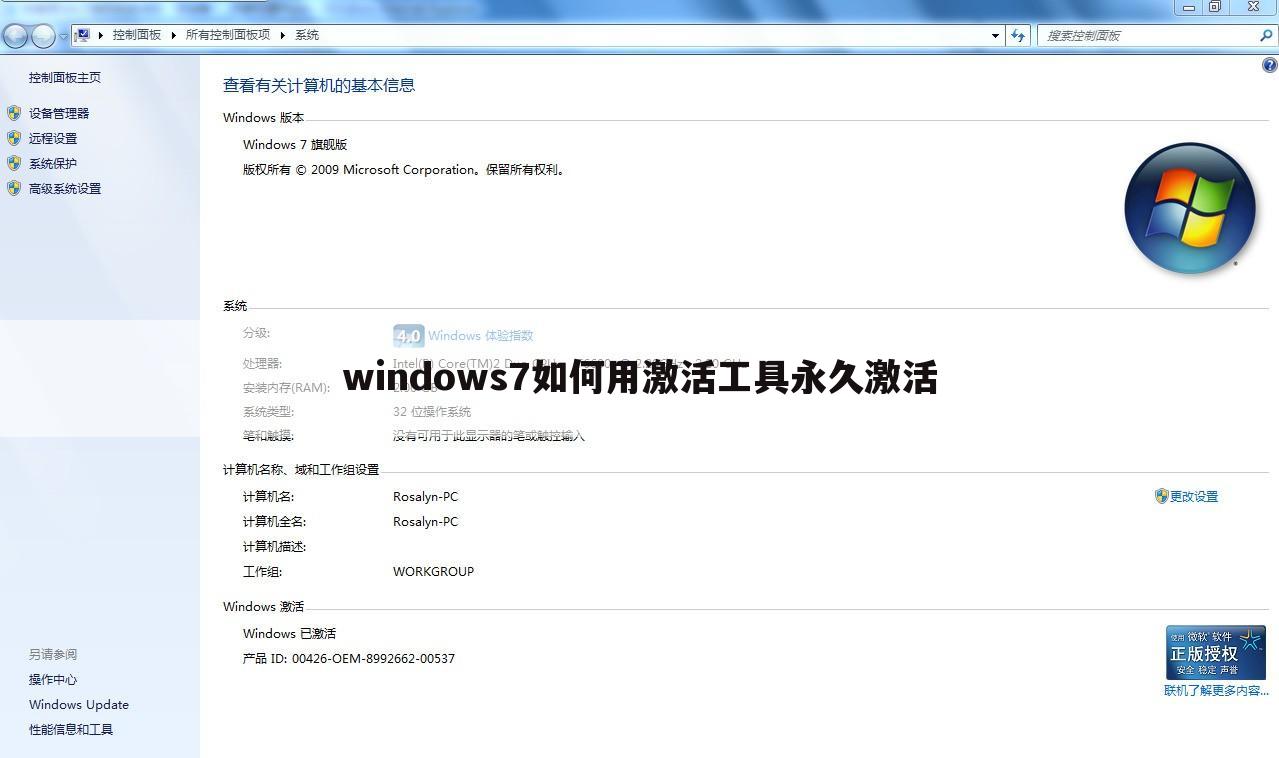
Task: Click the Windows 已激活 status text
Action: [289, 633]
